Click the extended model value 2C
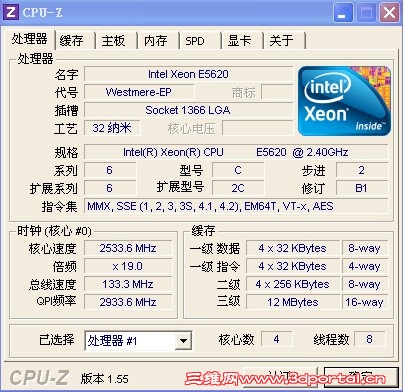 [238, 188]
